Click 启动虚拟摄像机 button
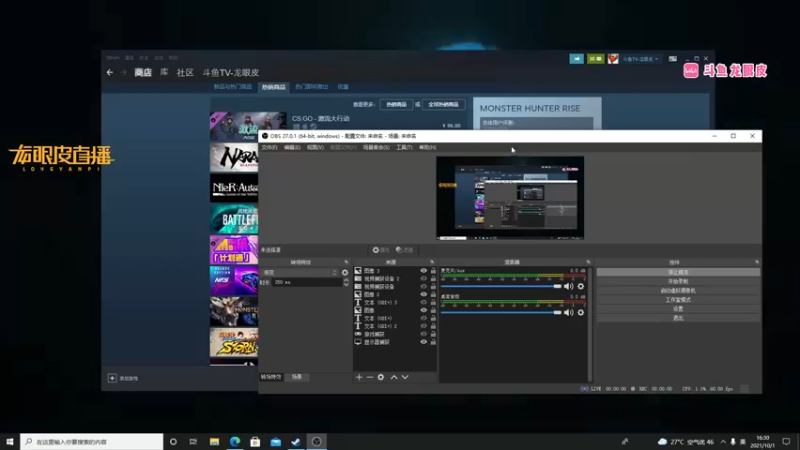The height and width of the screenshot is (450, 800). 678,291
